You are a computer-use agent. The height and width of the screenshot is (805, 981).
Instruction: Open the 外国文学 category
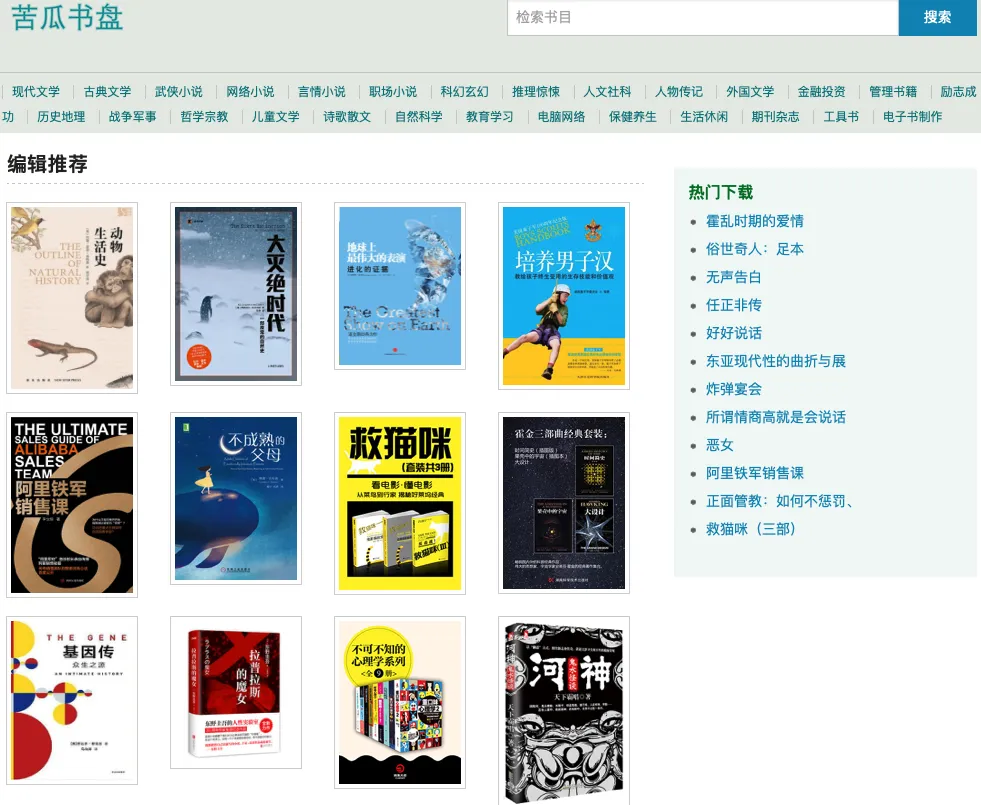(750, 92)
